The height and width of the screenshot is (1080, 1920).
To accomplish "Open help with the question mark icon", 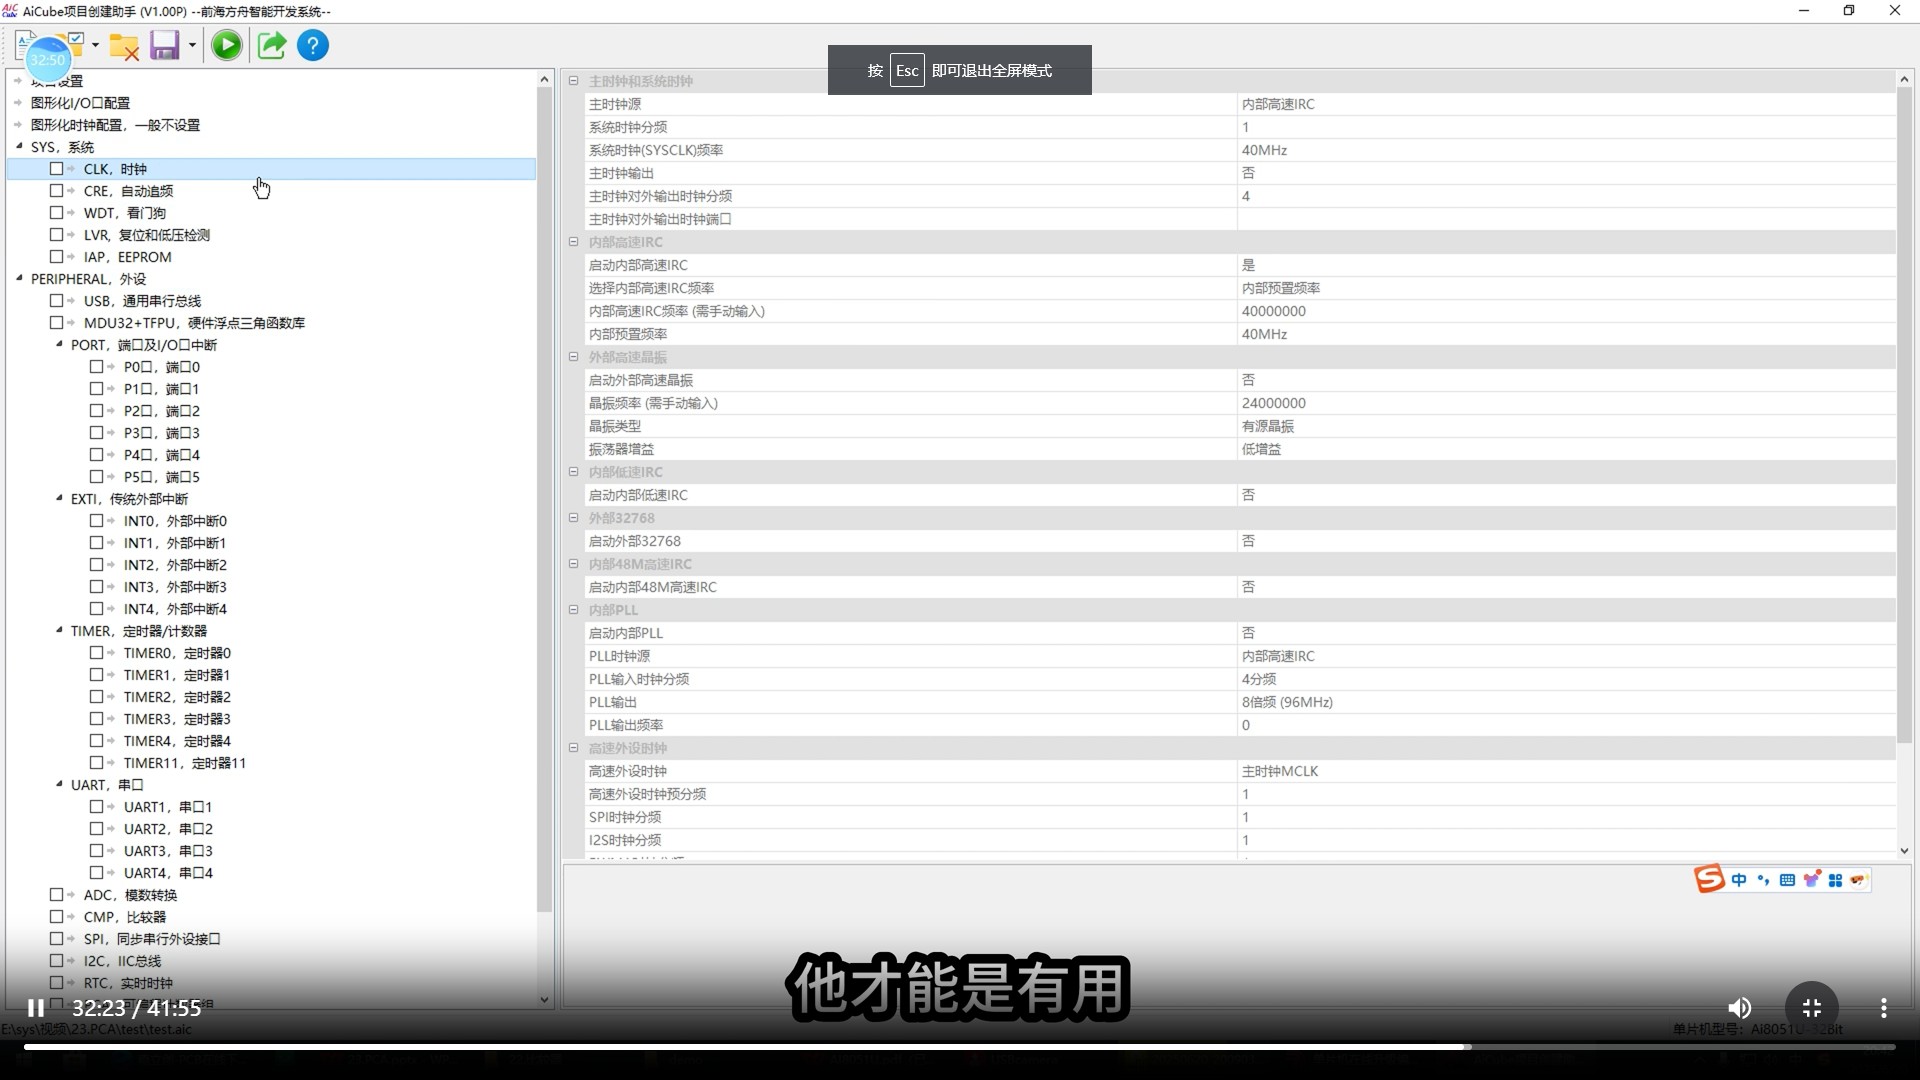I will point(313,46).
